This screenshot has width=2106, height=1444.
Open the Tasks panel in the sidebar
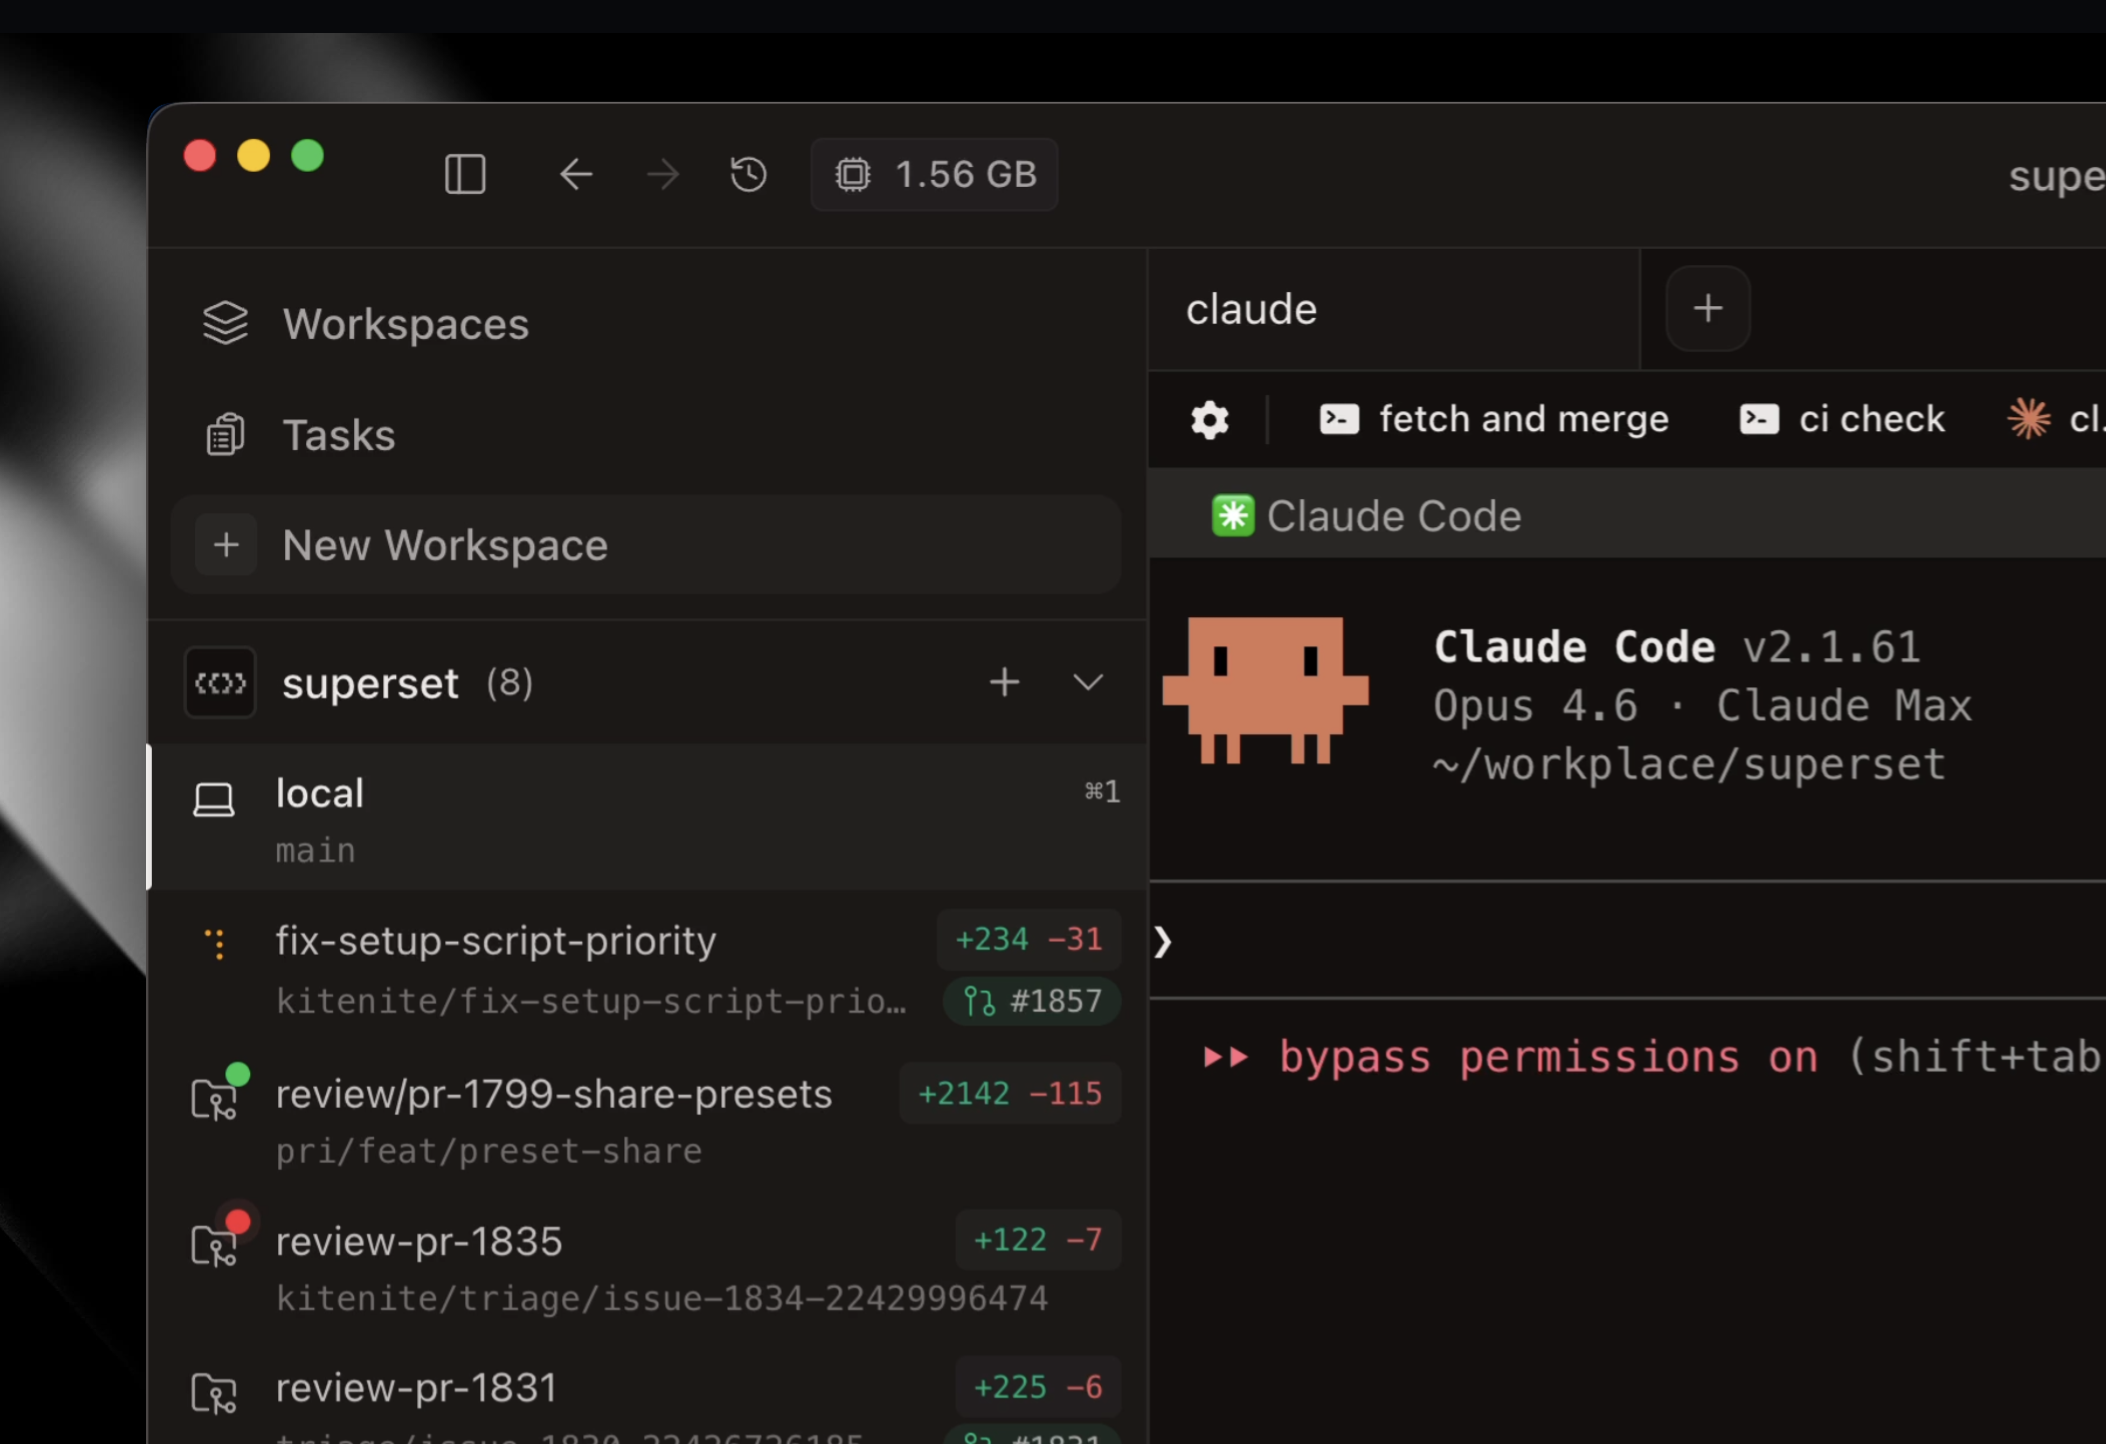[x=338, y=433]
